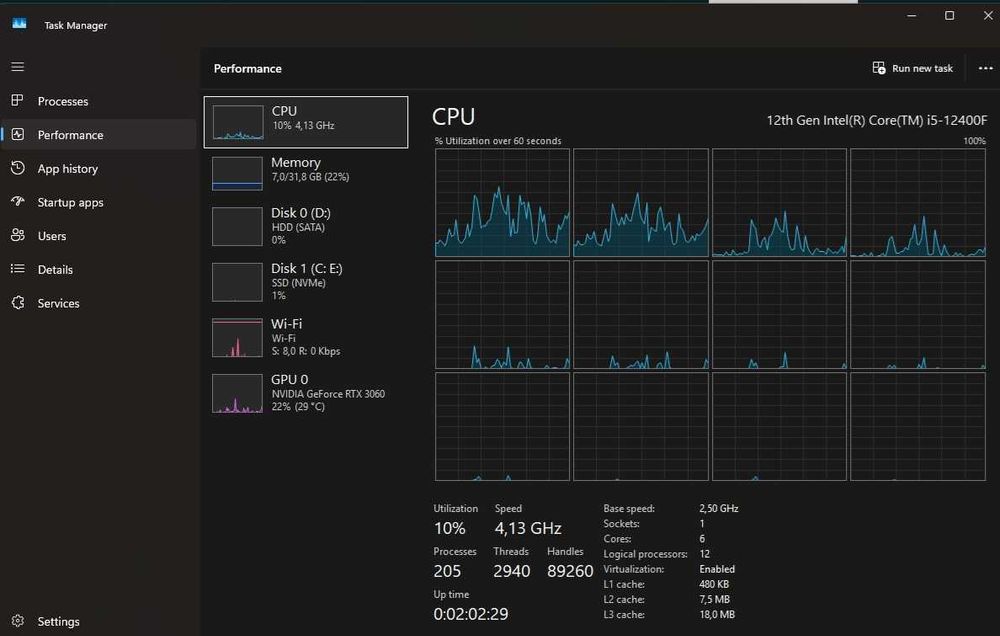Click the i5-12400F processor name

click(877, 120)
